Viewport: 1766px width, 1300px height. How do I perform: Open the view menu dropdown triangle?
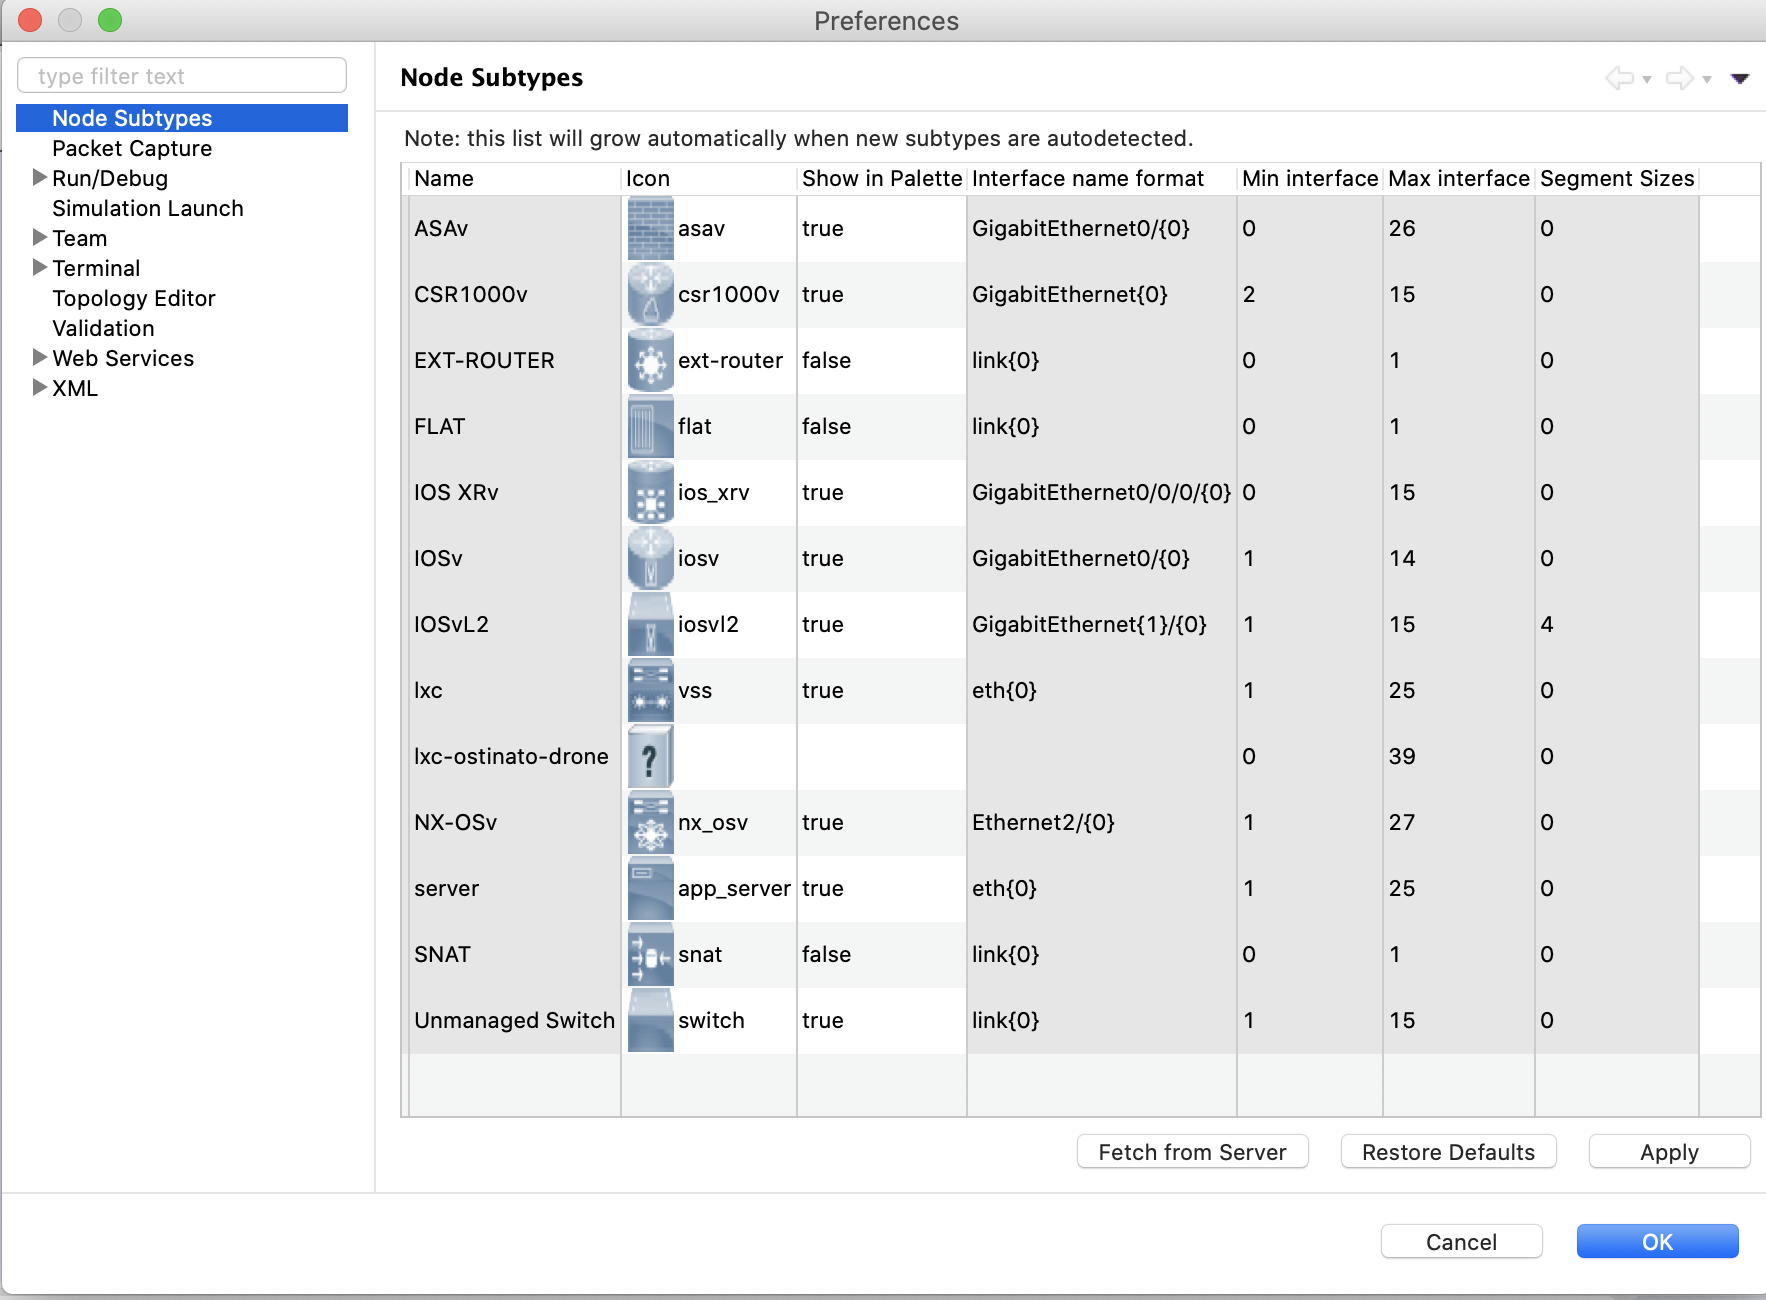tap(1740, 78)
